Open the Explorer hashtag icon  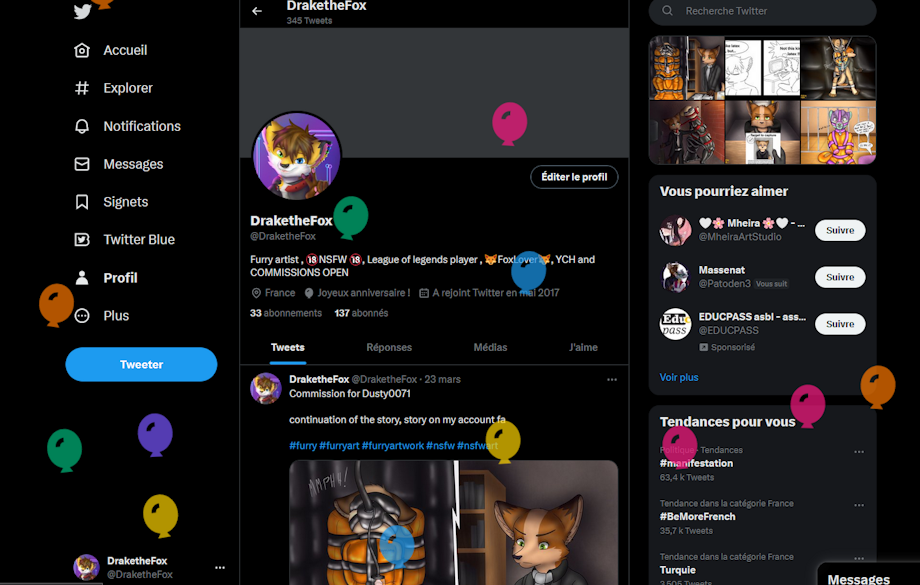coord(82,88)
